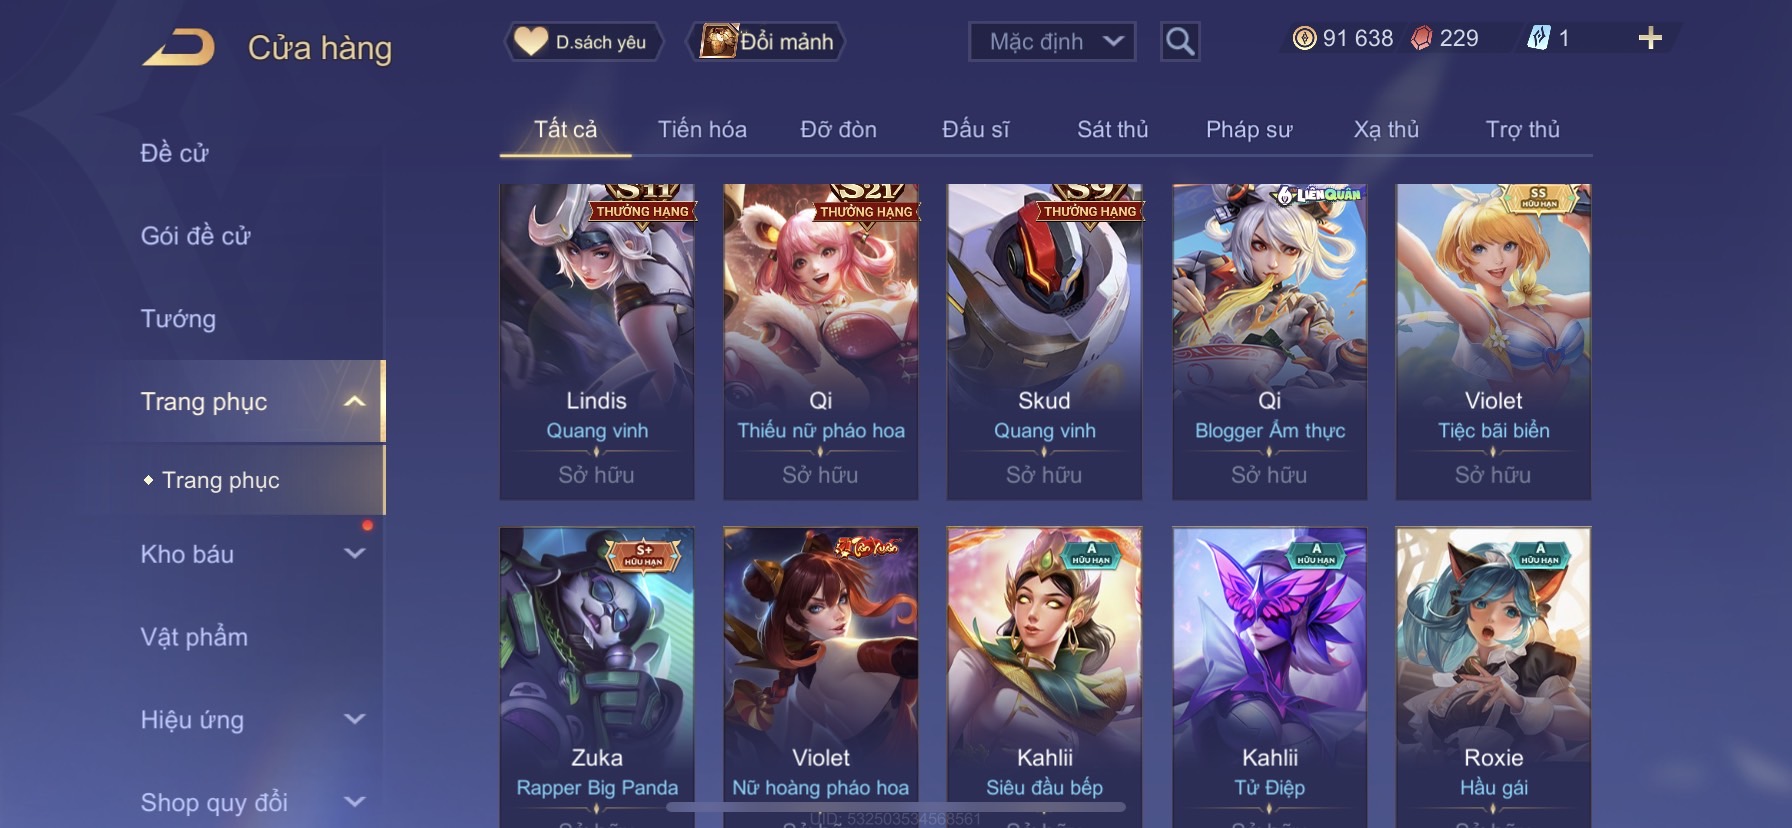The height and width of the screenshot is (828, 1792).
Task: Tap the red gem currency icon
Action: click(x=1421, y=38)
